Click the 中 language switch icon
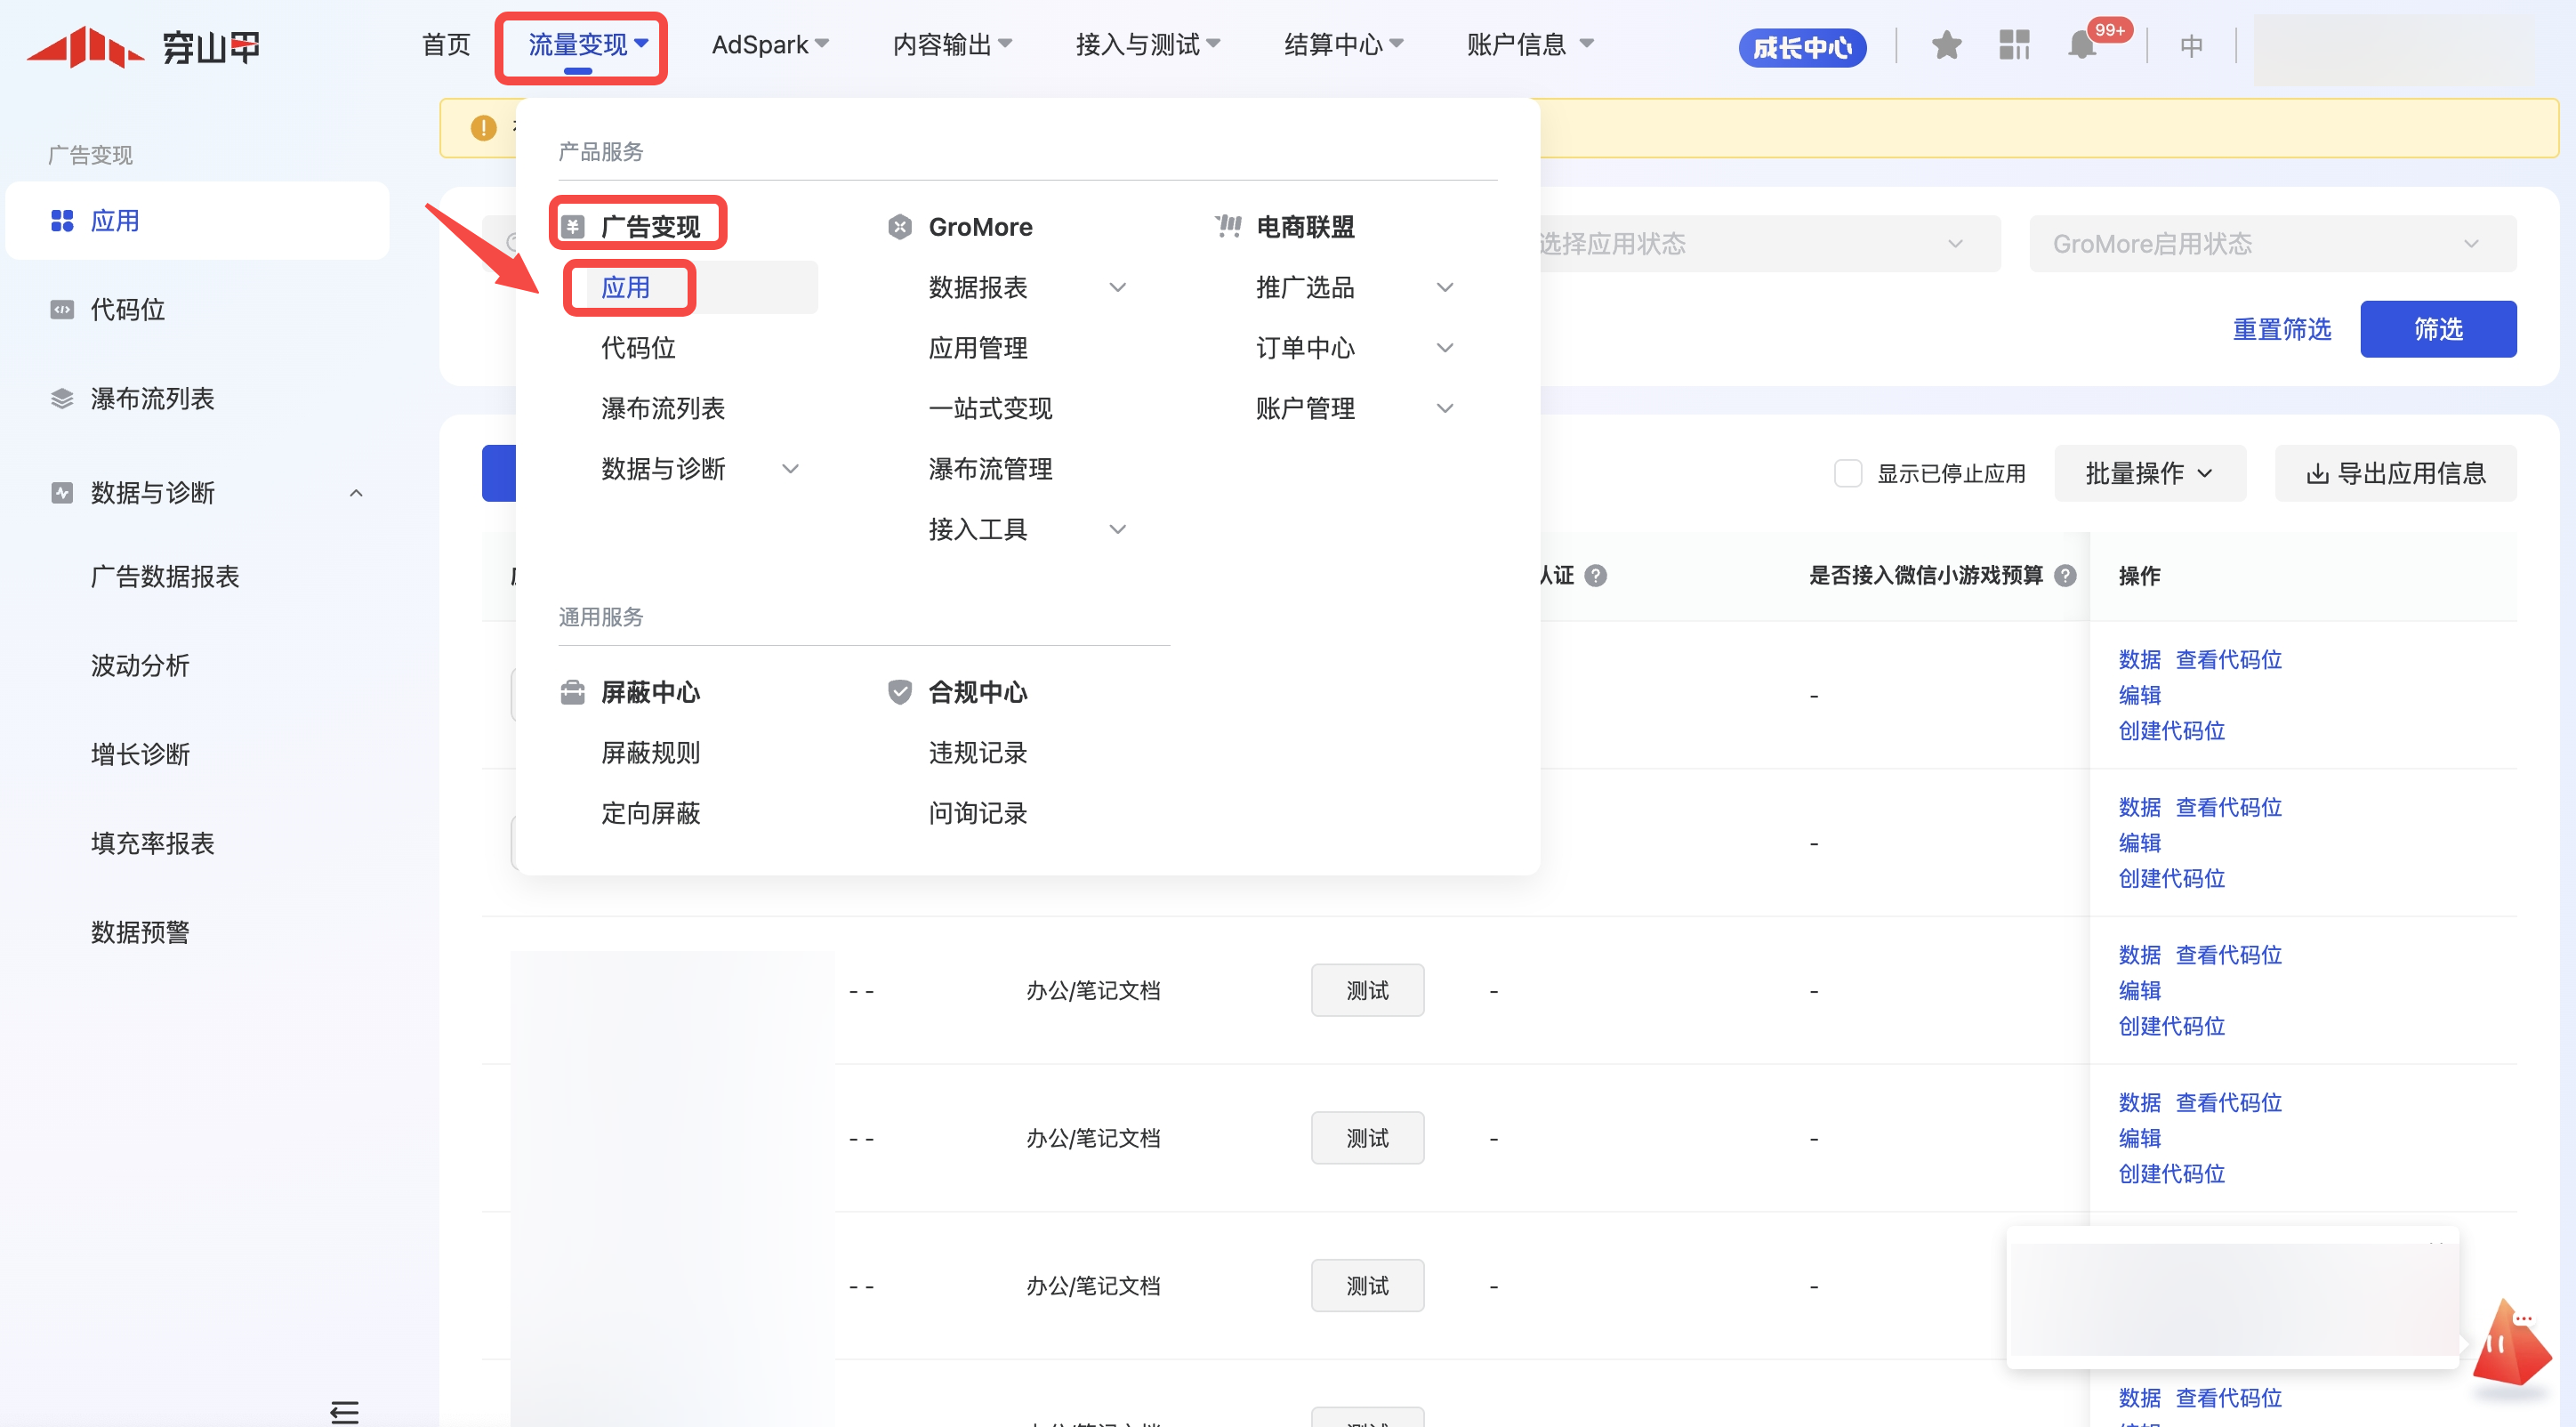The width and height of the screenshot is (2576, 1427). tap(2191, 46)
